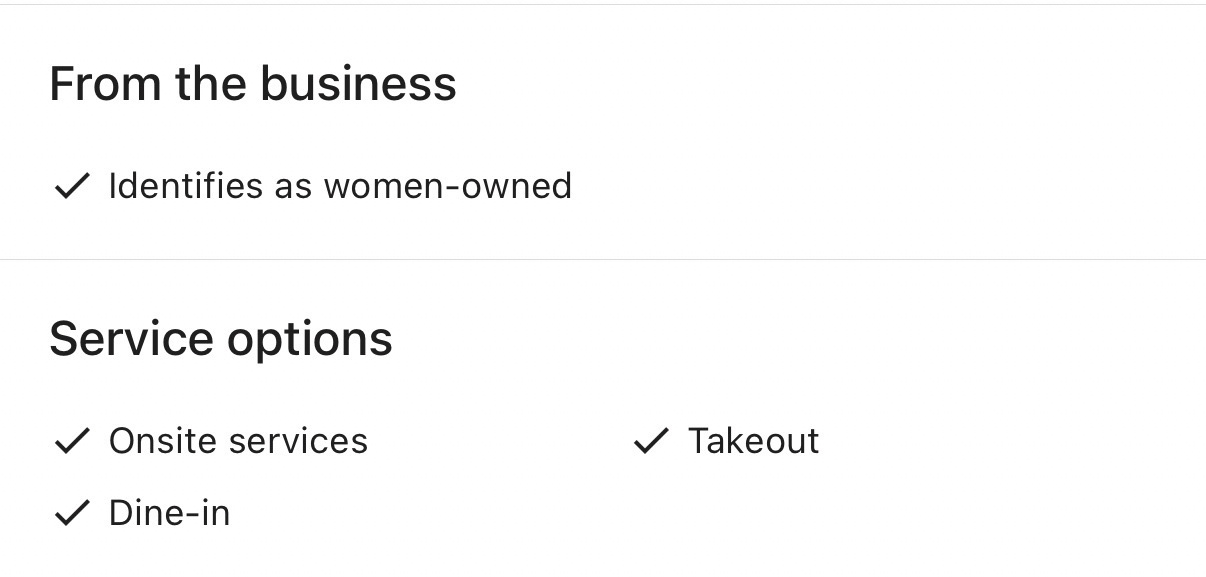Click the word "From" in the heading
The width and height of the screenshot is (1206, 577).
tap(105, 83)
